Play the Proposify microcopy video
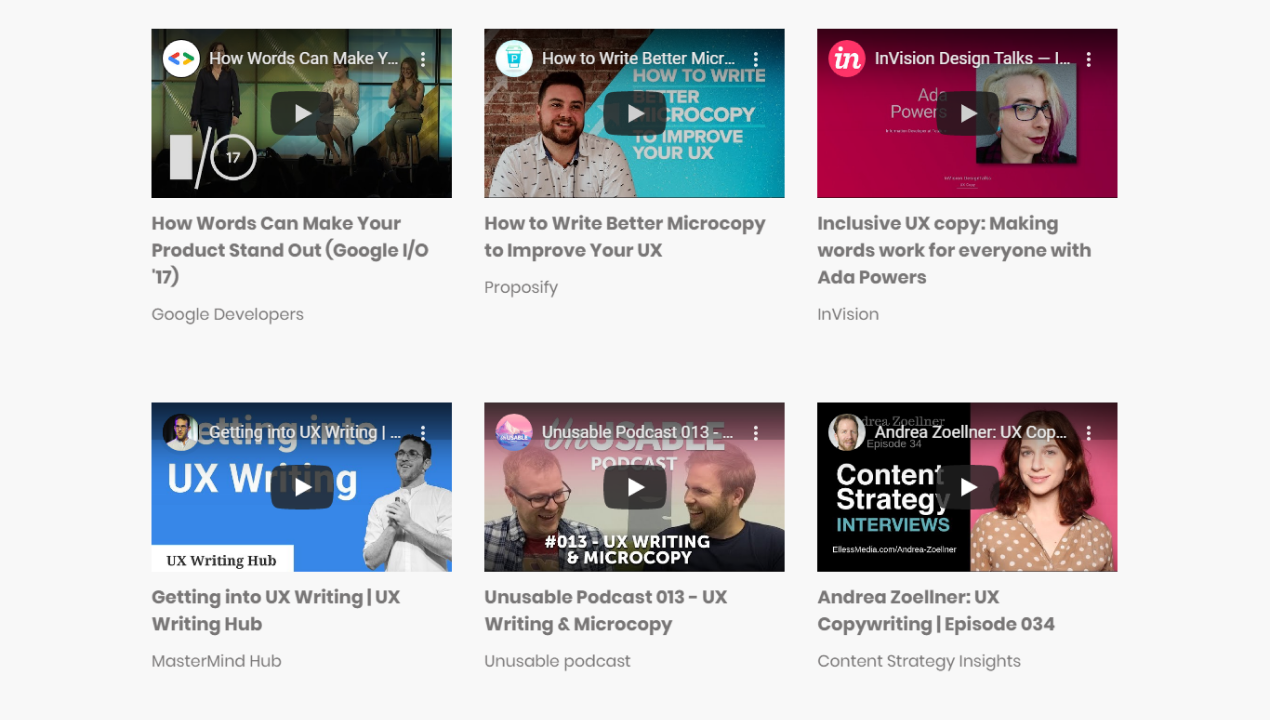 pos(634,113)
